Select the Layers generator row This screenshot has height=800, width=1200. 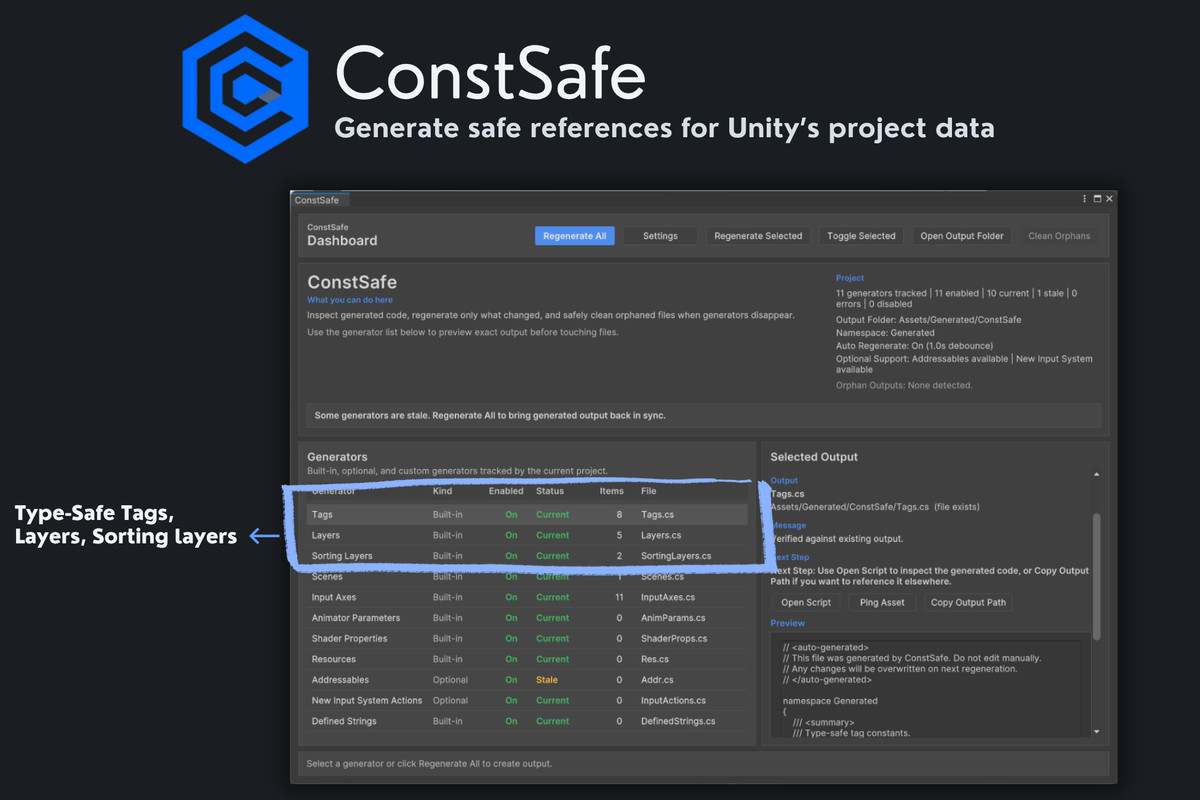coord(527,535)
